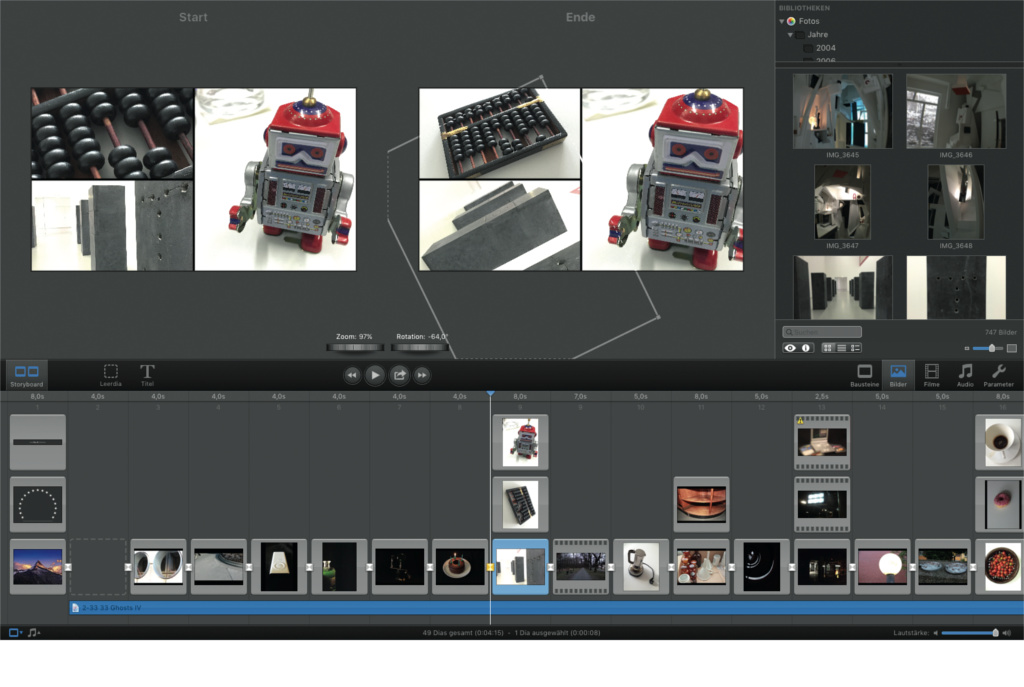Switch to the Audio tab
The image size is (1024, 687).
pos(965,374)
